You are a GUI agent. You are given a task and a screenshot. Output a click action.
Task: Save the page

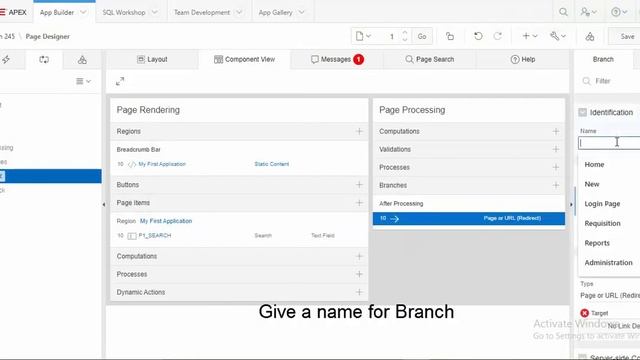pyautogui.click(x=627, y=36)
